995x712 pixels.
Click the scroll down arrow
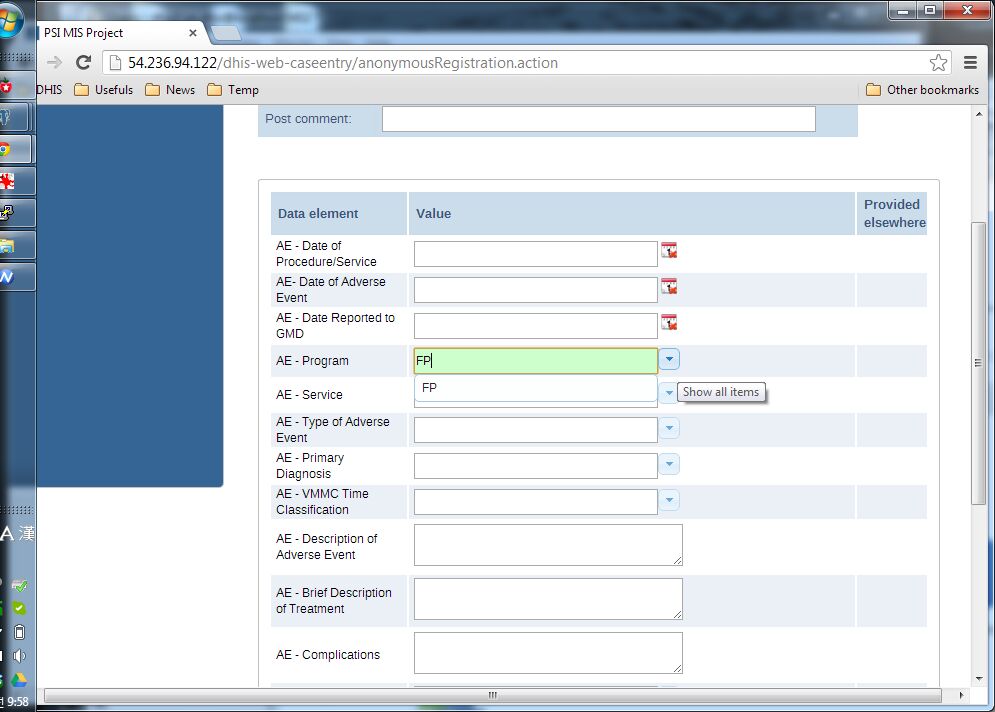979,679
